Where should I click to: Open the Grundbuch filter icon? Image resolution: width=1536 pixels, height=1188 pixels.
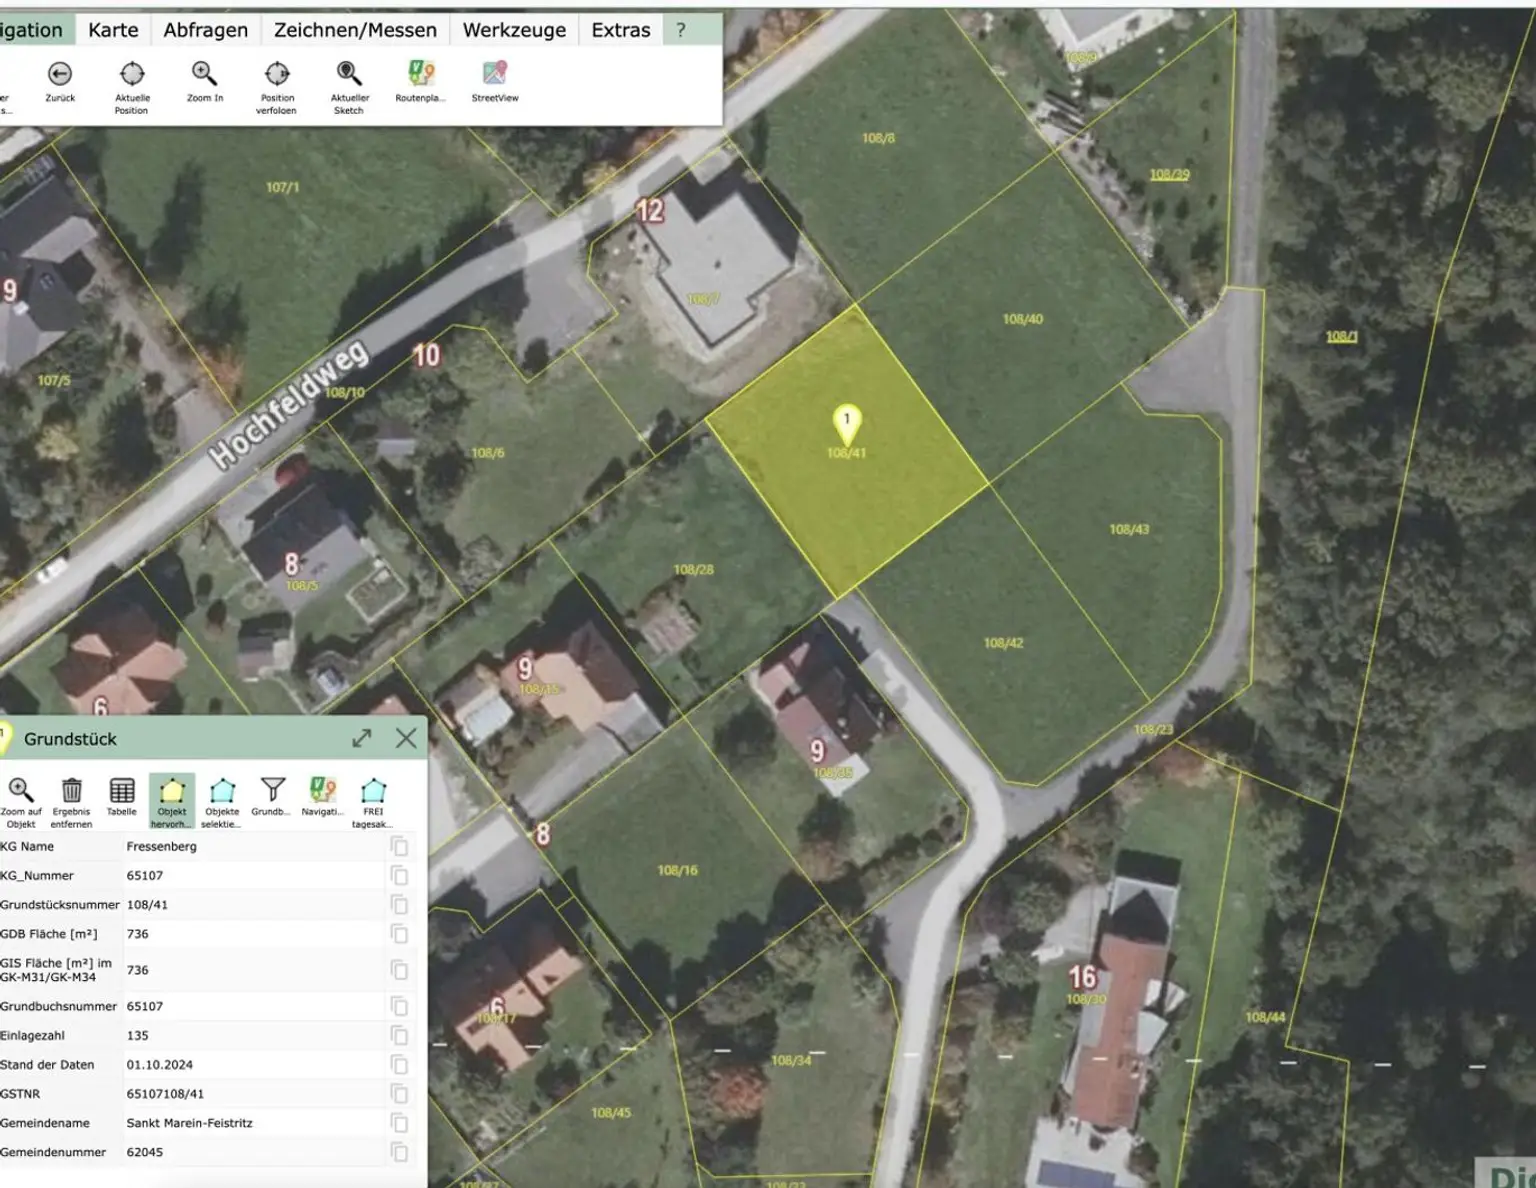pos(272,790)
